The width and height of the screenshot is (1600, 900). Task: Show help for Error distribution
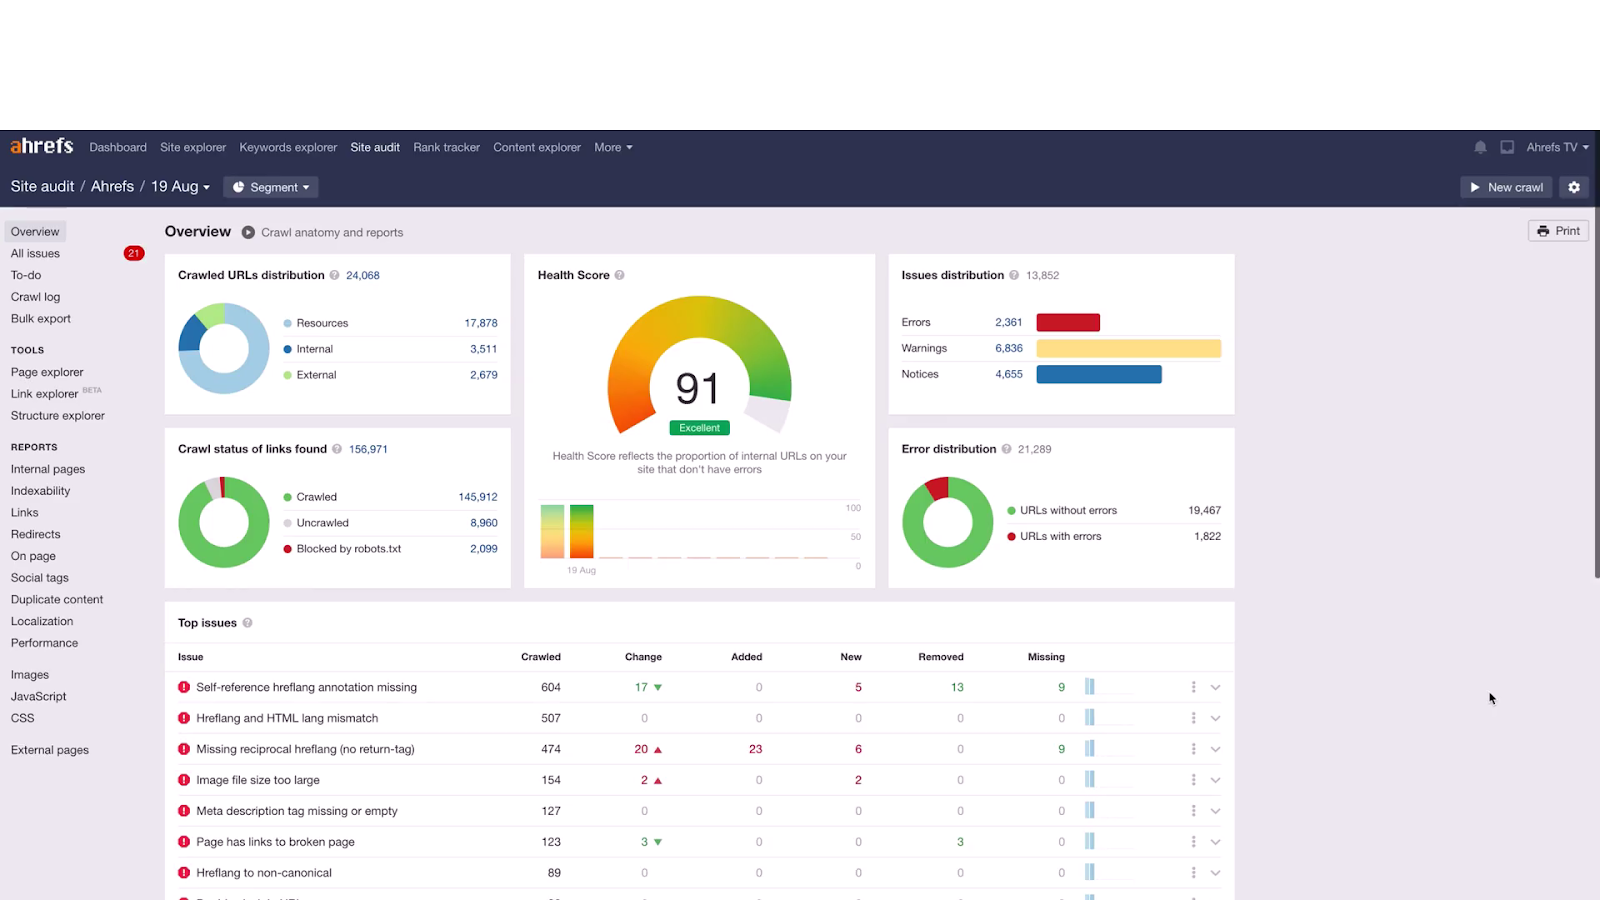point(1006,449)
